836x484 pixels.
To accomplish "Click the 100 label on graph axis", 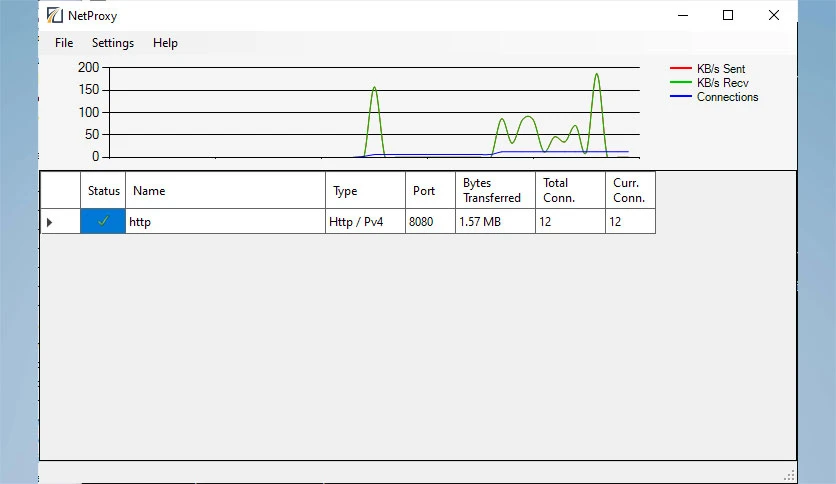I will (x=89, y=112).
